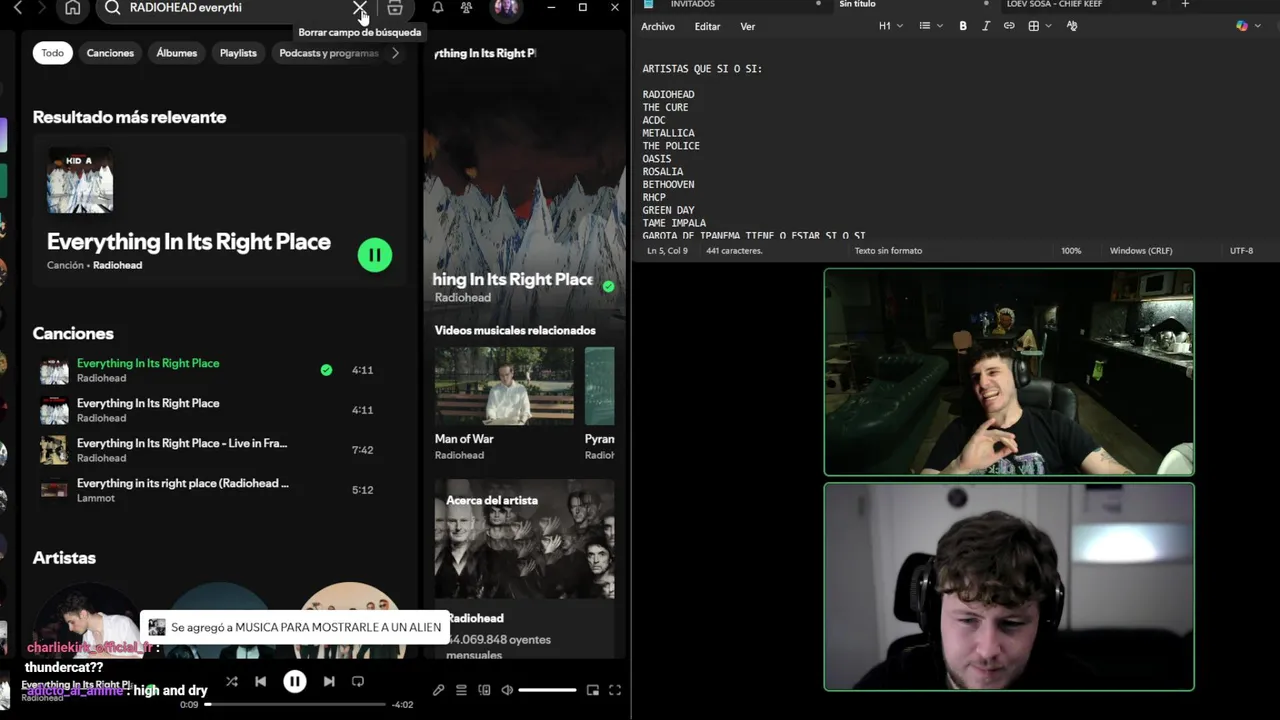The height and width of the screenshot is (720, 1280).
Task: Click Windows (CRLF) in Notepad status bar
Action: [x=1141, y=251]
